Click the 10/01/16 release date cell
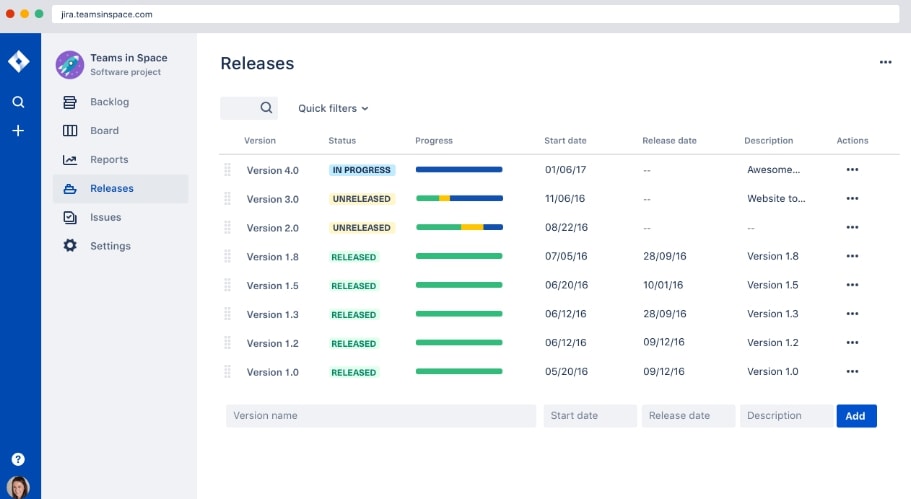911x499 pixels. 663,285
